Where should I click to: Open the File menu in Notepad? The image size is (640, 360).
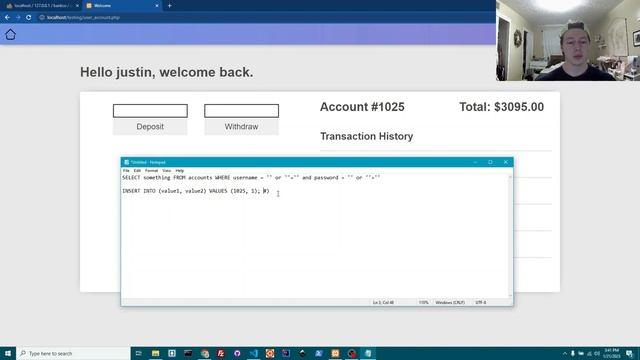(126, 171)
